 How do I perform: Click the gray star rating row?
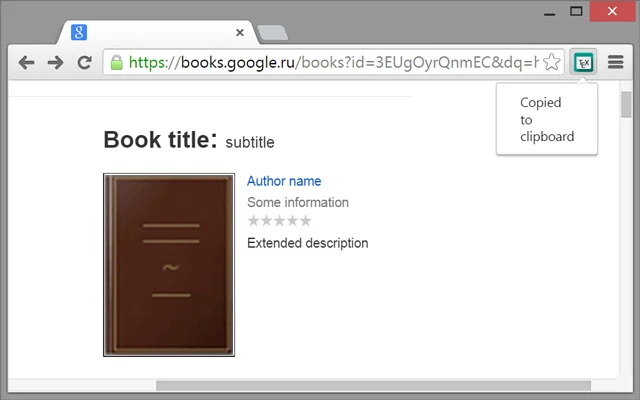280,221
